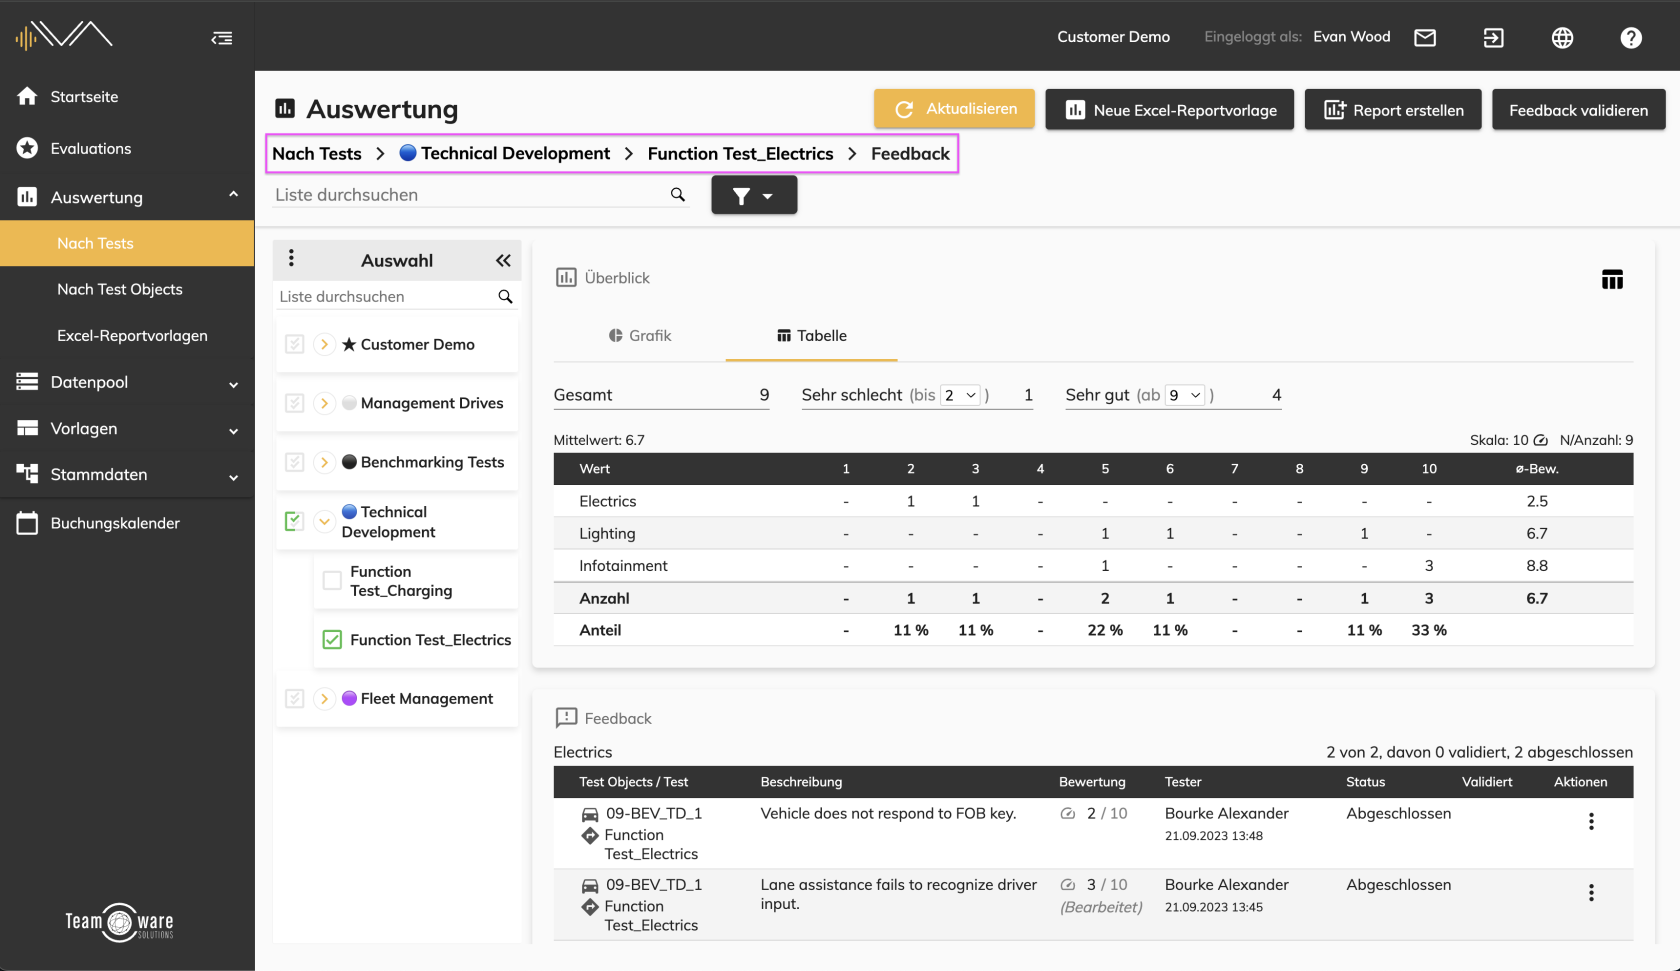1680x971 pixels.
Task: Open the Sehr gut threshold dropdown
Action: (x=1185, y=395)
